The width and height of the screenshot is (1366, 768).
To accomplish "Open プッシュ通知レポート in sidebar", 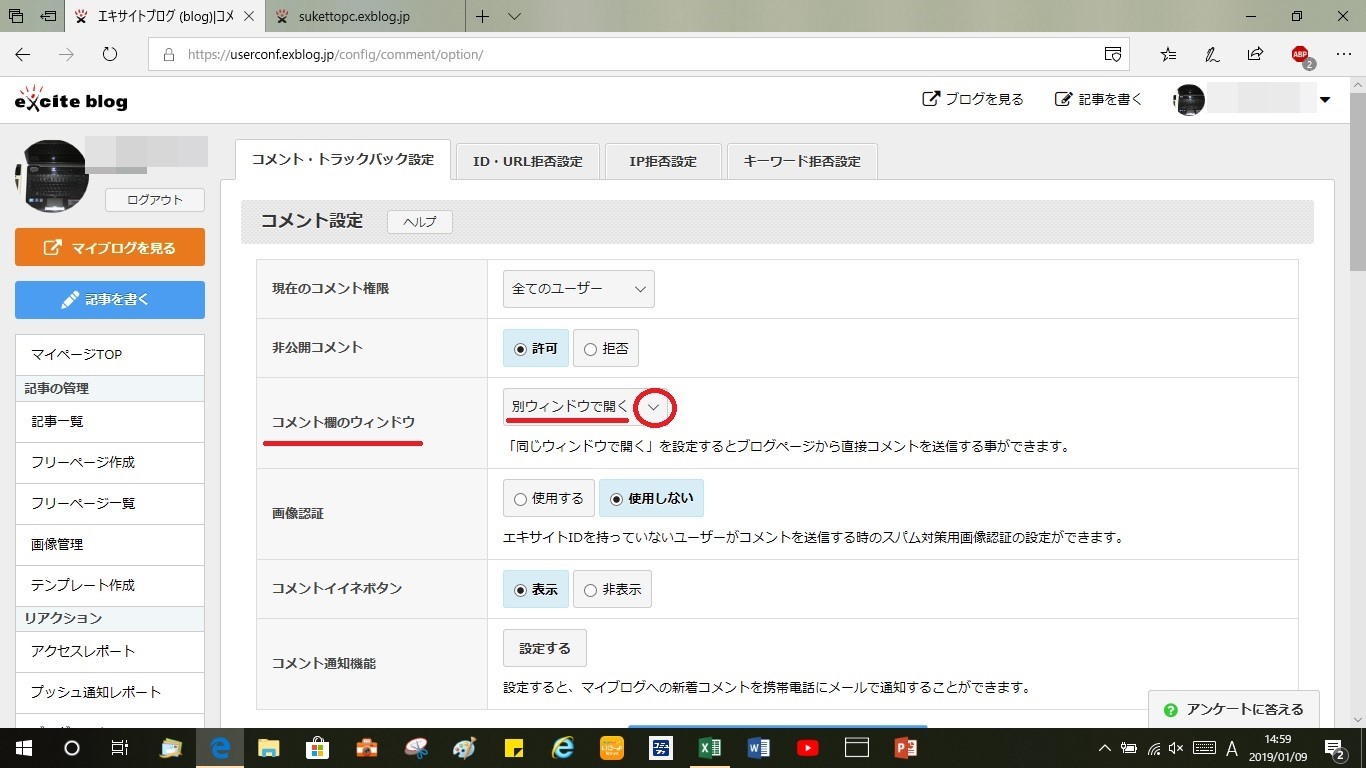I will [110, 692].
